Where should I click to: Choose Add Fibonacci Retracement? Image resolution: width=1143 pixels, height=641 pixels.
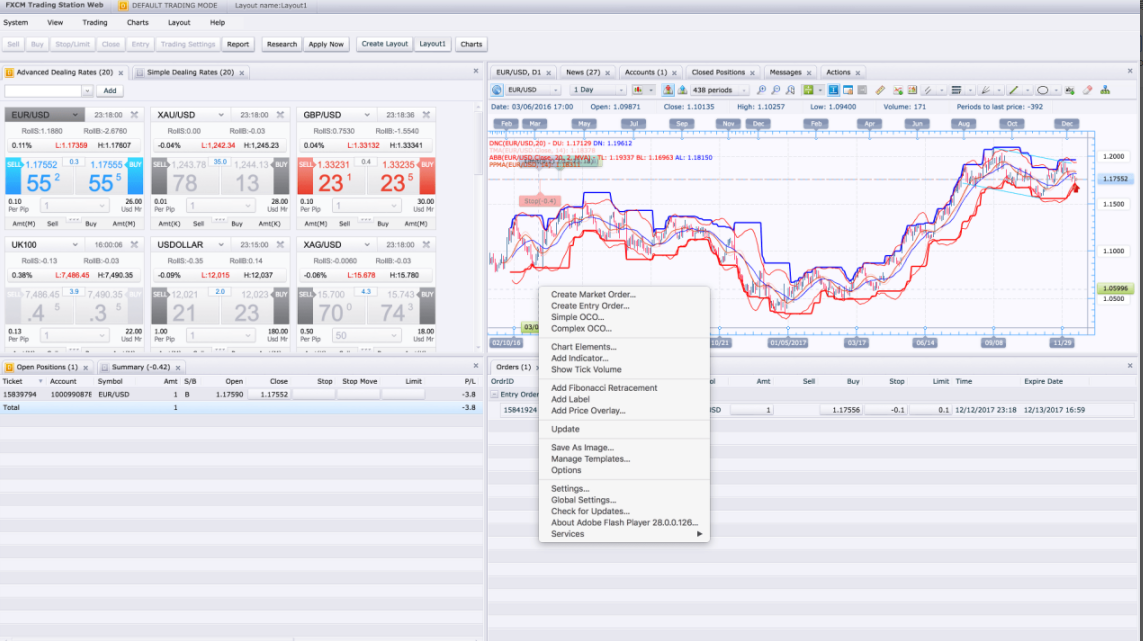pyautogui.click(x=604, y=388)
